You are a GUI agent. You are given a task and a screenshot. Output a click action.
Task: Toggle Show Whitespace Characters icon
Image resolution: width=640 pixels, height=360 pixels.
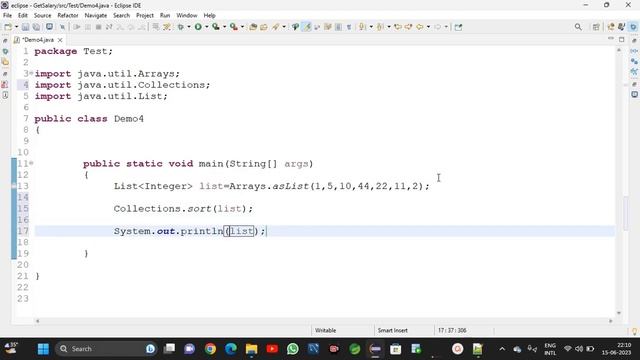coord(349,27)
